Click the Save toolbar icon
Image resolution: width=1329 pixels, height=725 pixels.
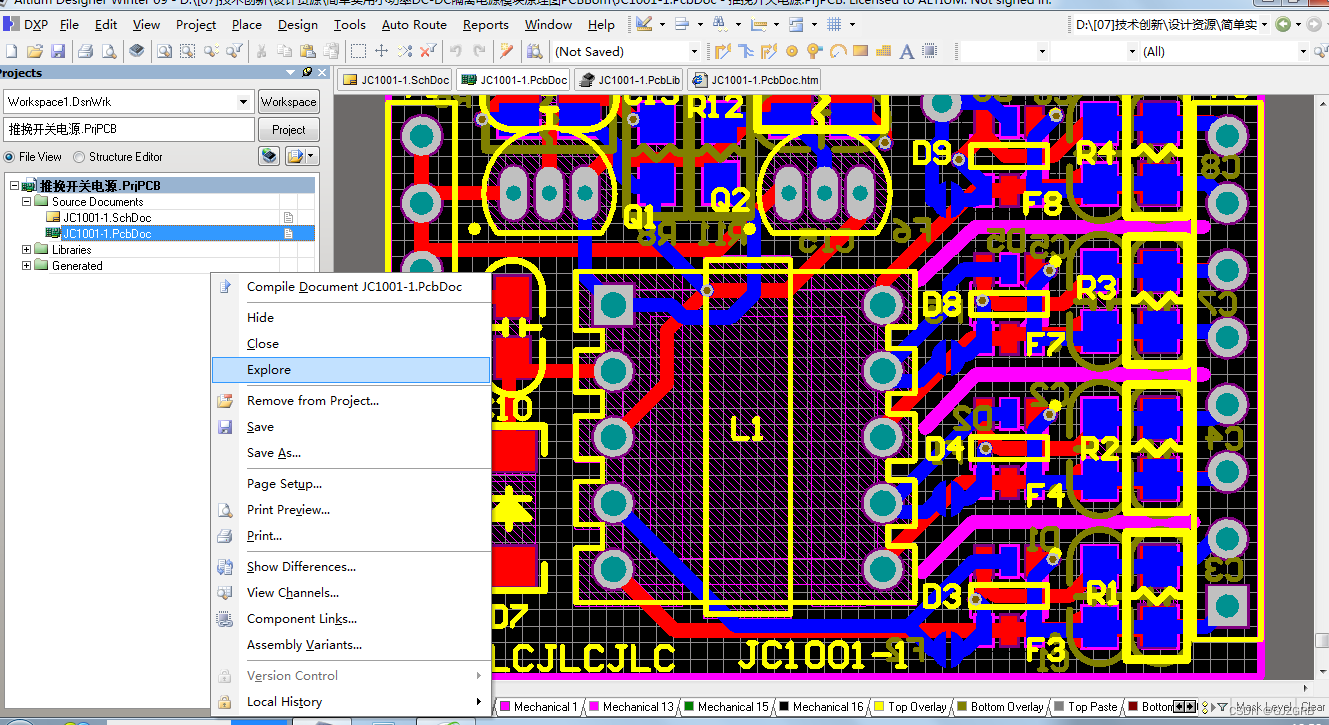[x=58, y=51]
